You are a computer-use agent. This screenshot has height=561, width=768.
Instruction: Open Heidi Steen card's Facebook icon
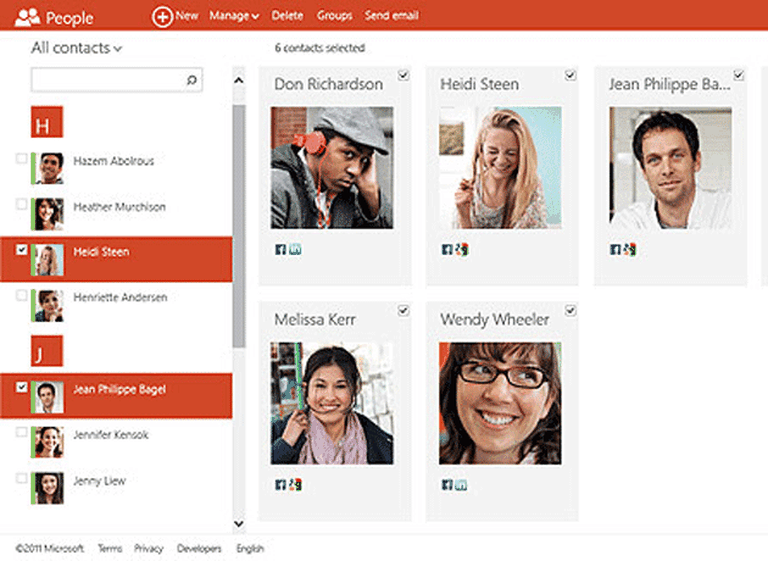click(447, 249)
